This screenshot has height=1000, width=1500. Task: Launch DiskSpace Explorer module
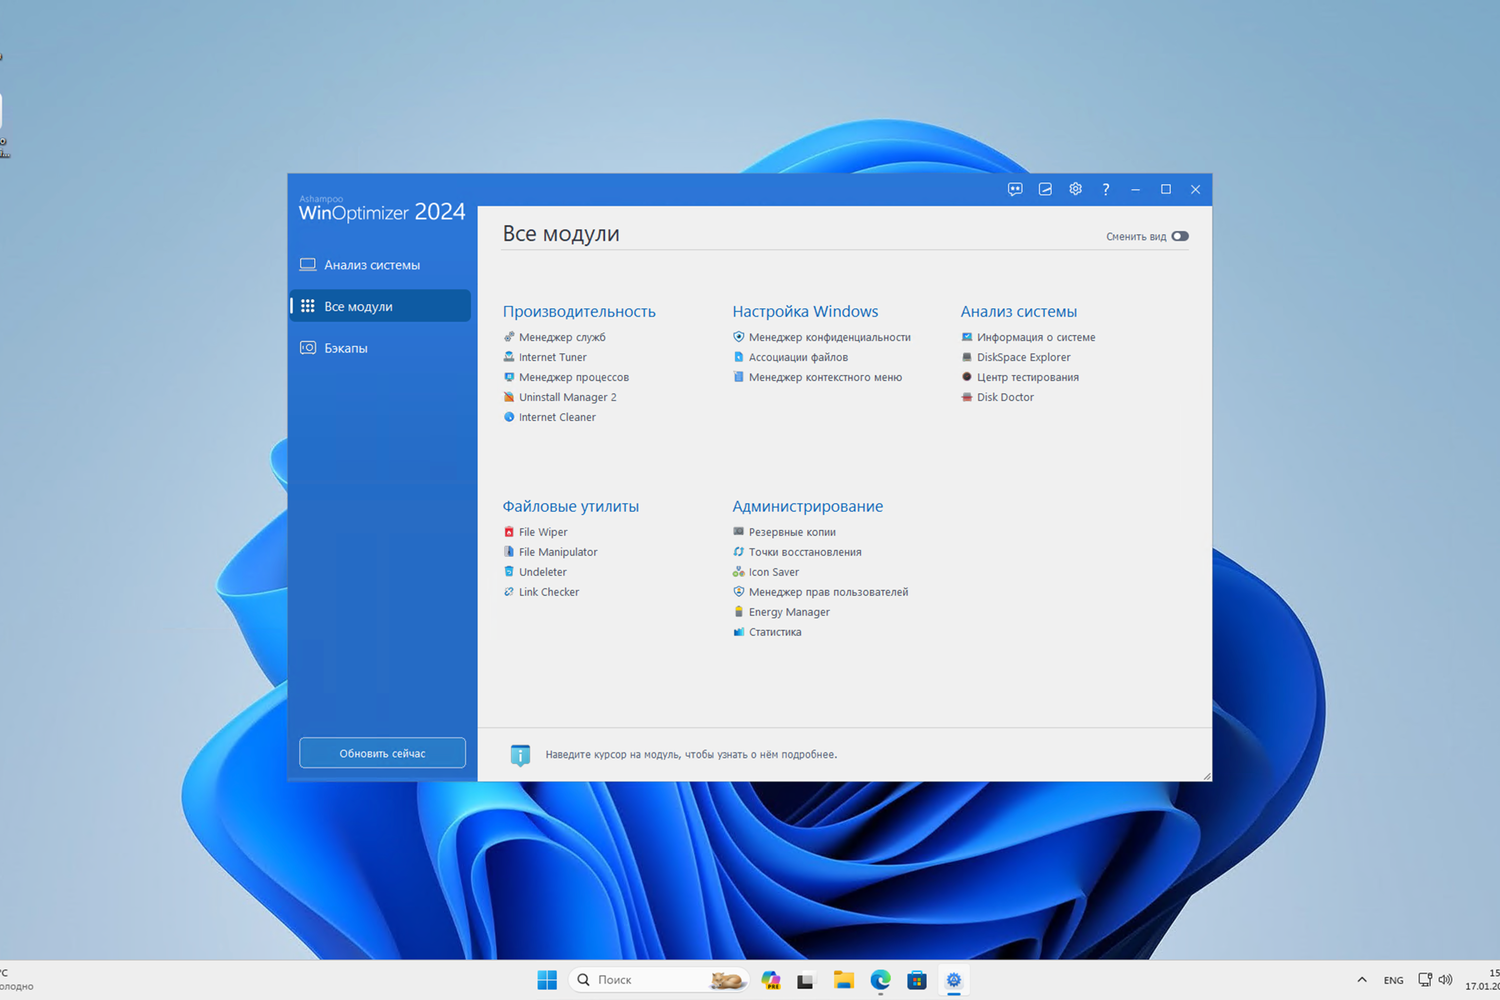[x=1023, y=357]
